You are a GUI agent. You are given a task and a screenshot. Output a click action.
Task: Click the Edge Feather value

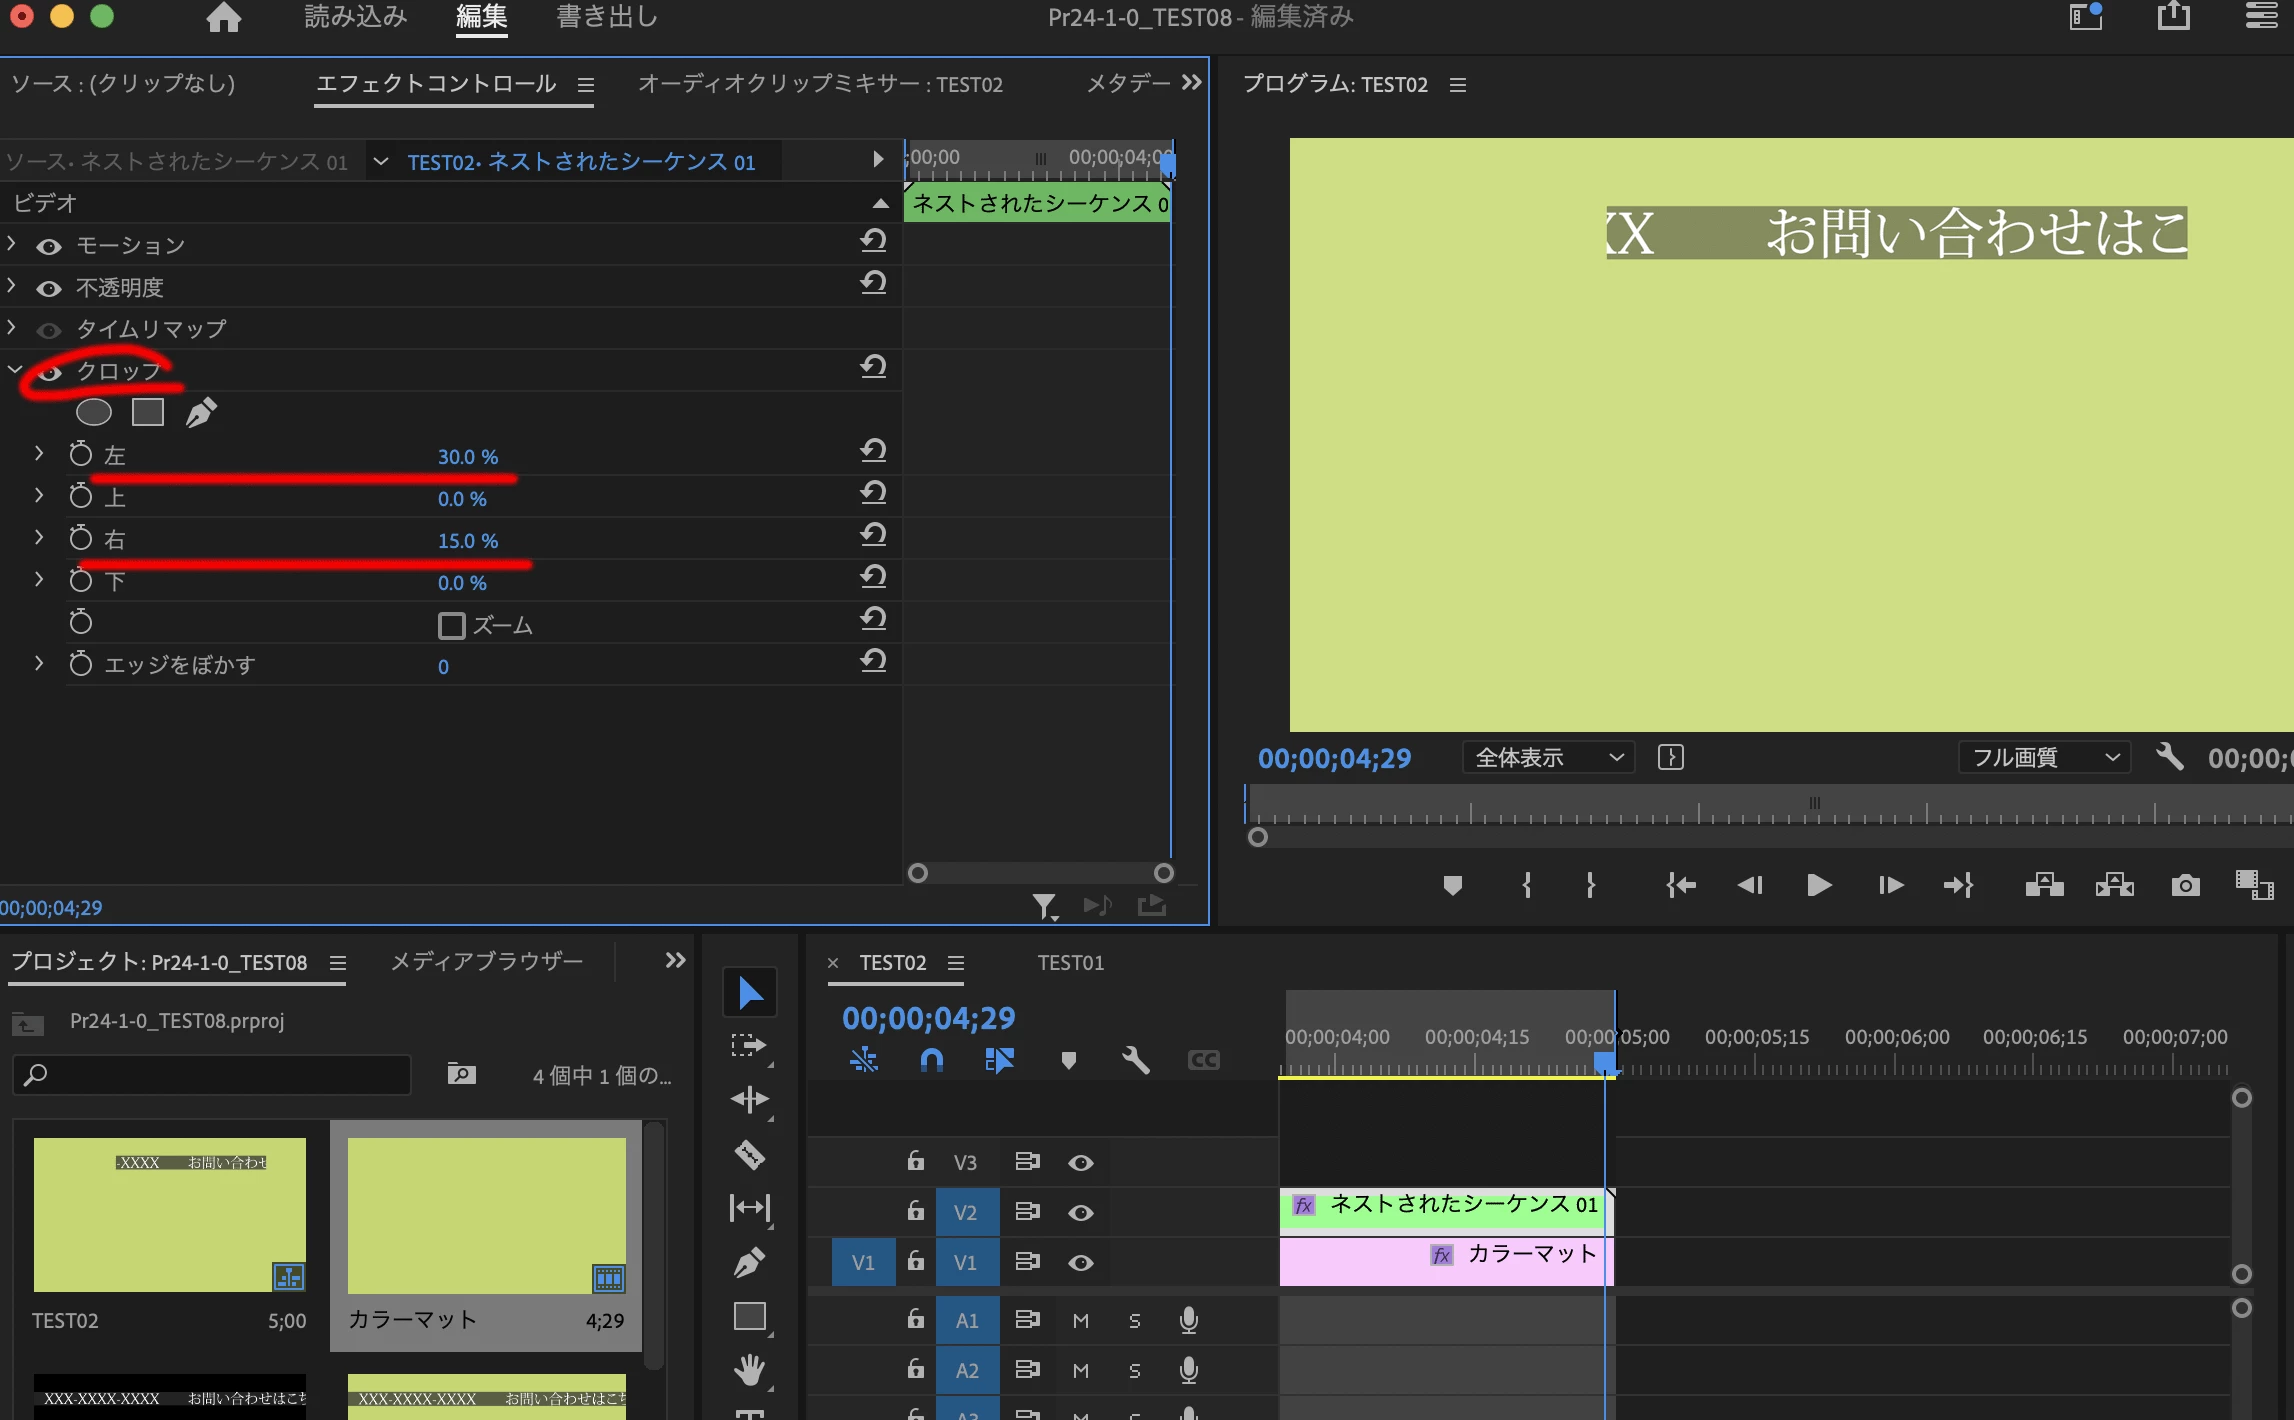point(443,667)
